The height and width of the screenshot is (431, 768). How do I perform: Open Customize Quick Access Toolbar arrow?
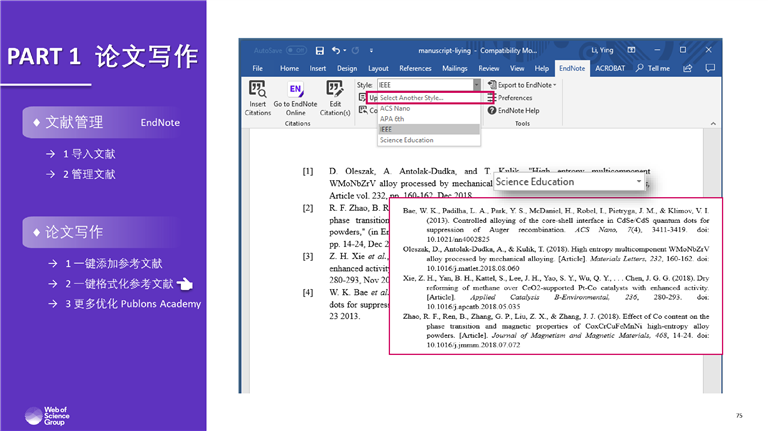[371, 50]
